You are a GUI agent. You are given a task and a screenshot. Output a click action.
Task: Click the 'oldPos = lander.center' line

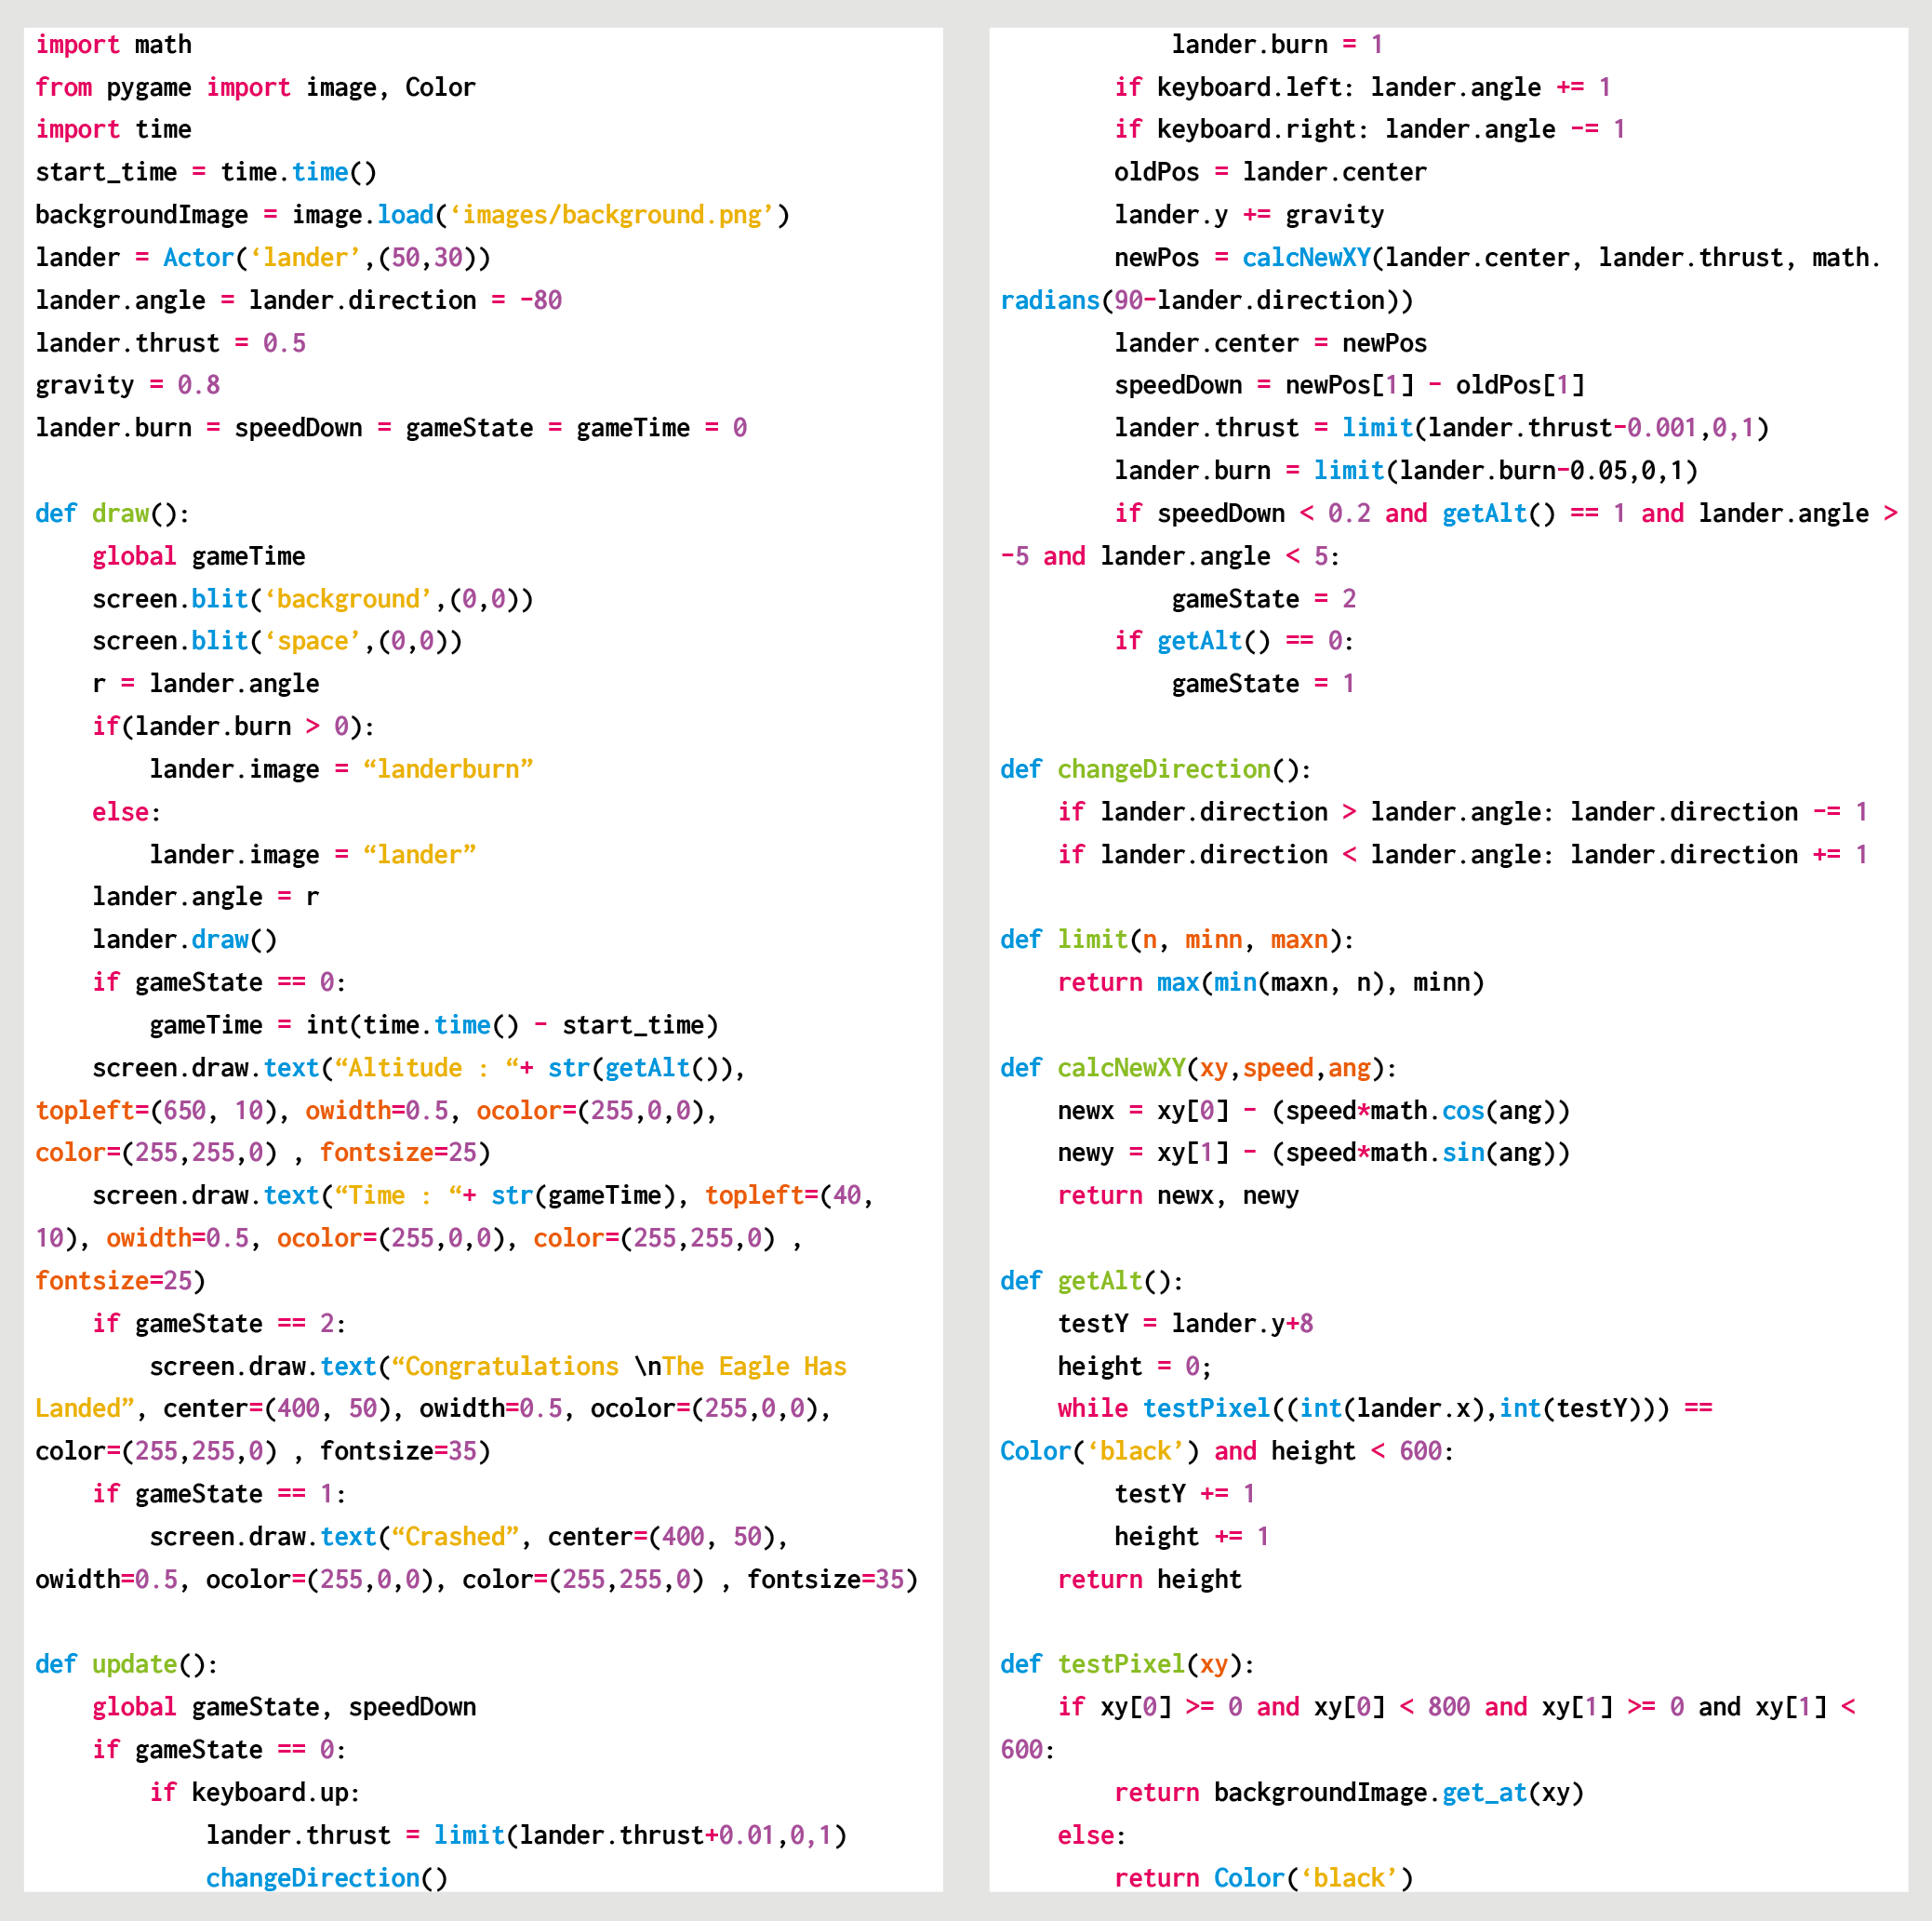point(1270,172)
